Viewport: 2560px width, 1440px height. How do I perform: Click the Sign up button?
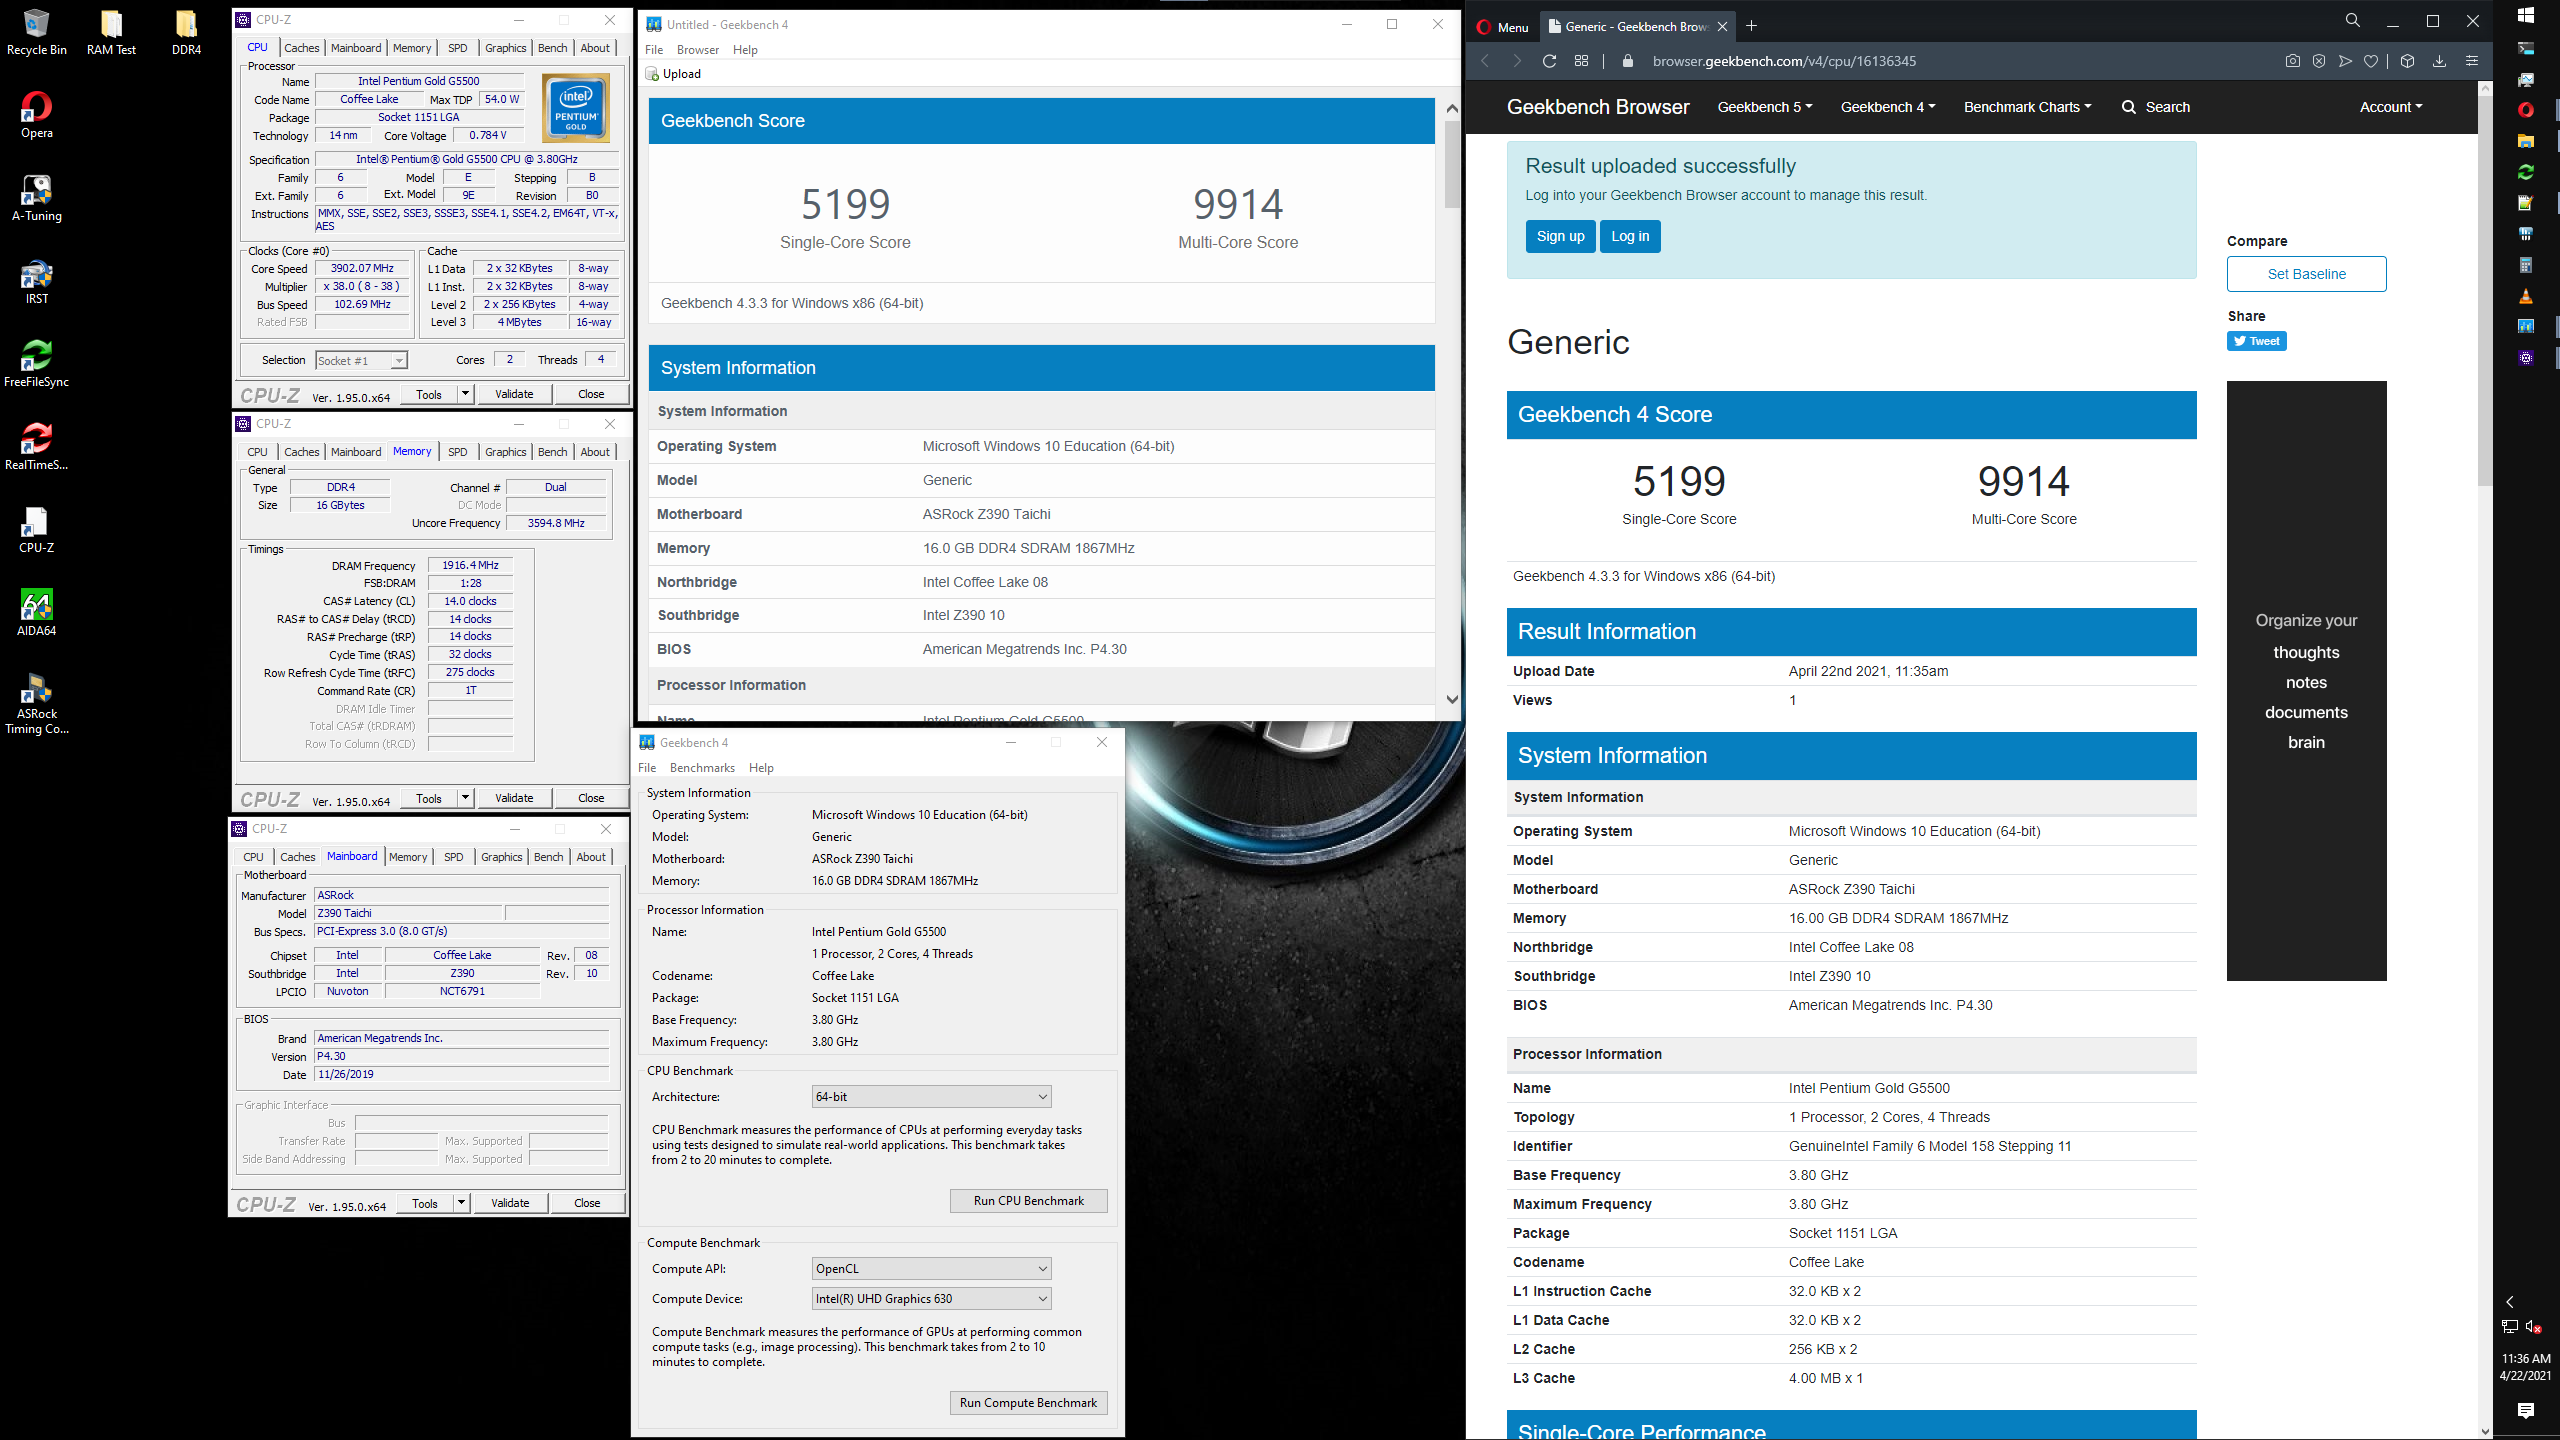[x=1560, y=237]
